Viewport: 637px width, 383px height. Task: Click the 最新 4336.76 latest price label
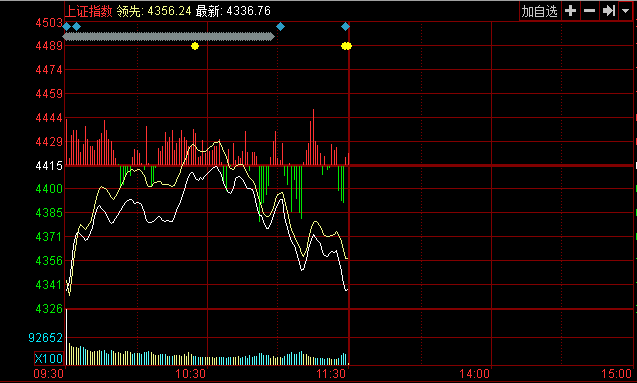coord(233,11)
